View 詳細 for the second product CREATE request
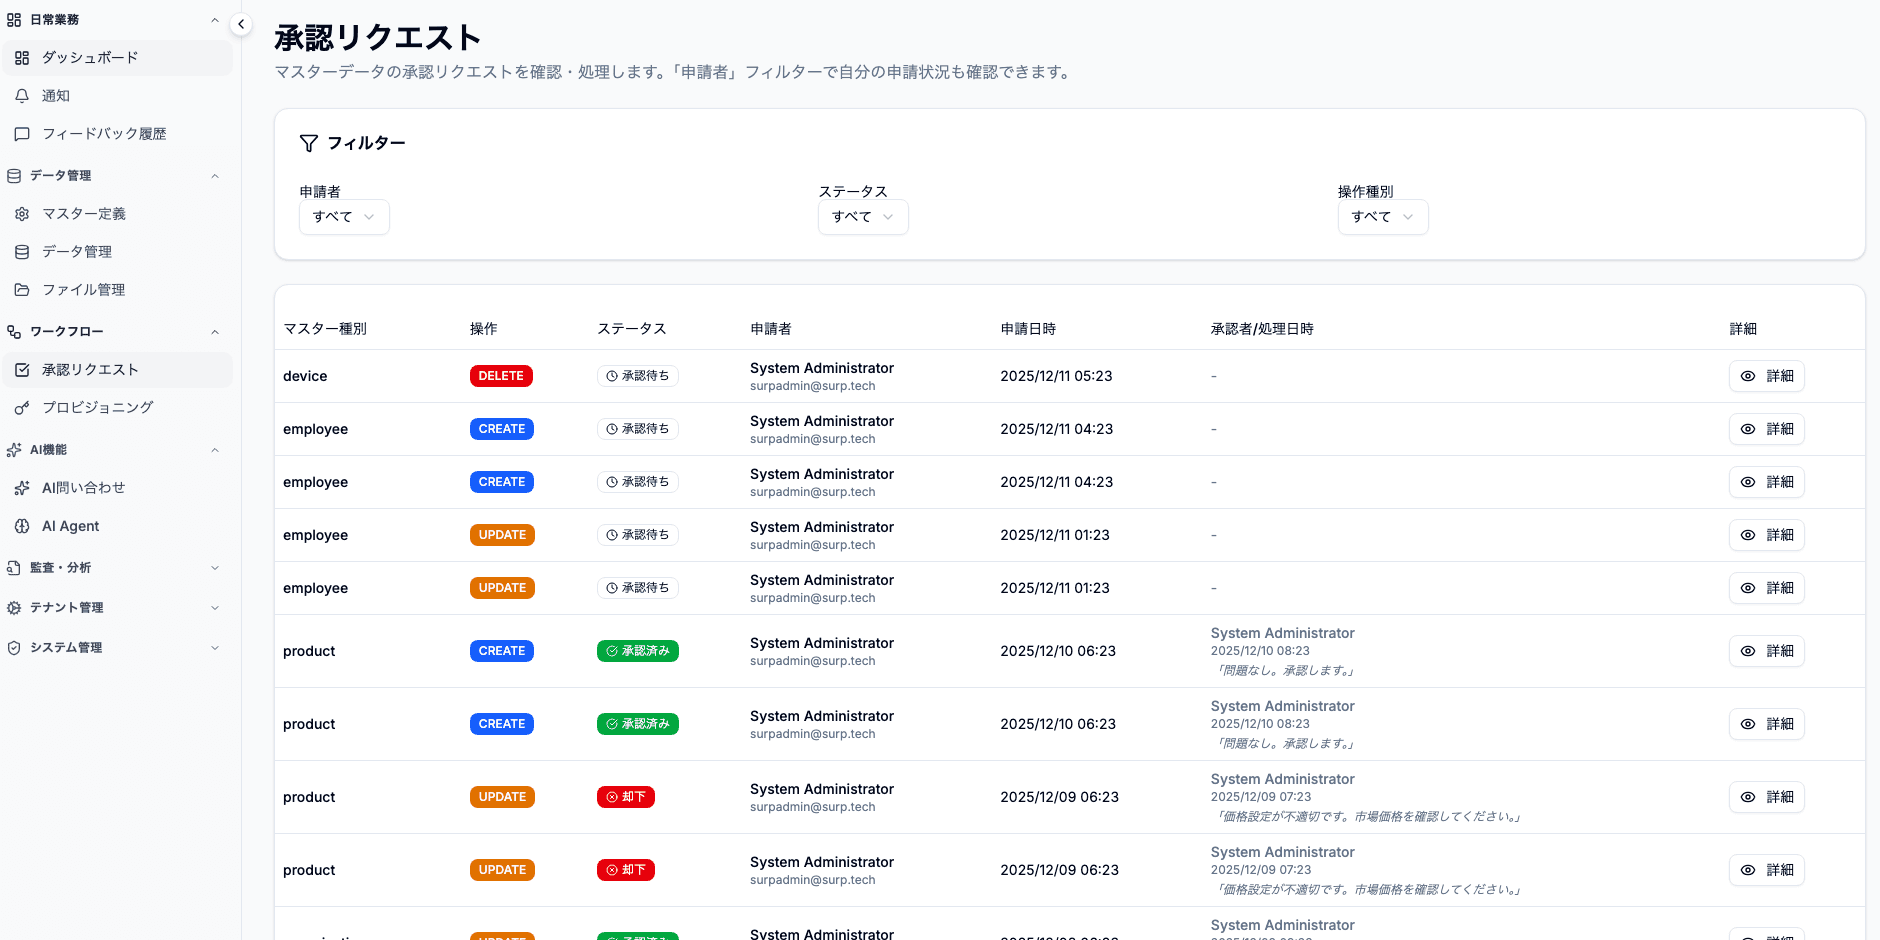Viewport: 1880px width, 940px height. coord(1767,724)
